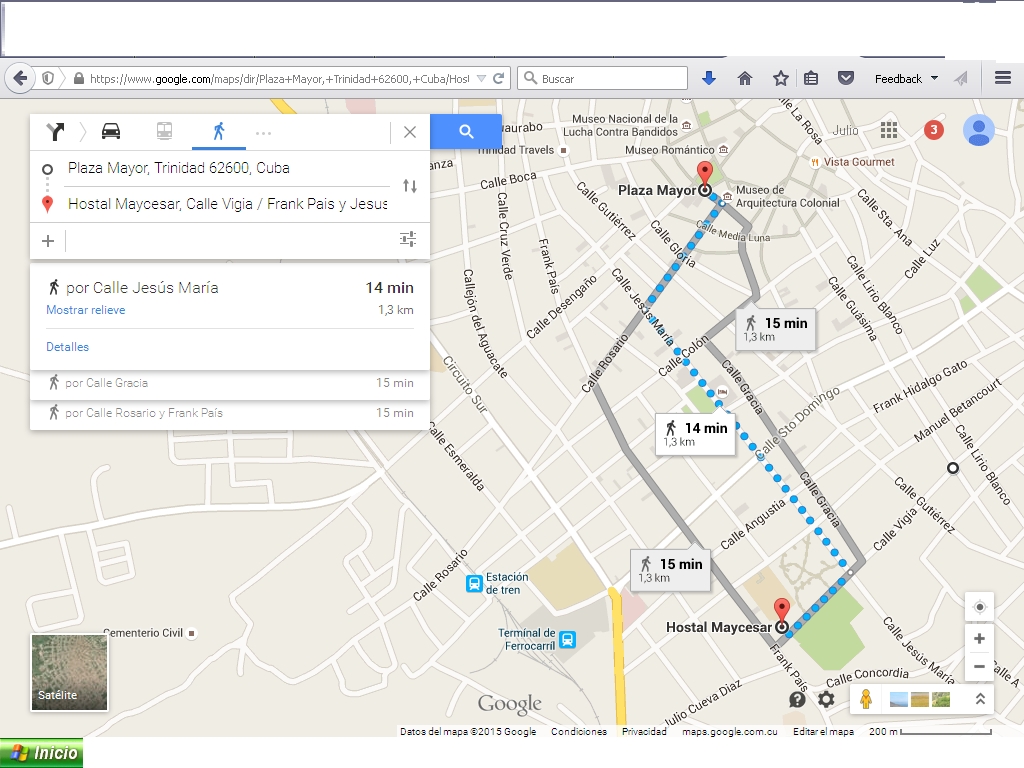Select the 15 min Calle Rosario map label

coord(671,570)
